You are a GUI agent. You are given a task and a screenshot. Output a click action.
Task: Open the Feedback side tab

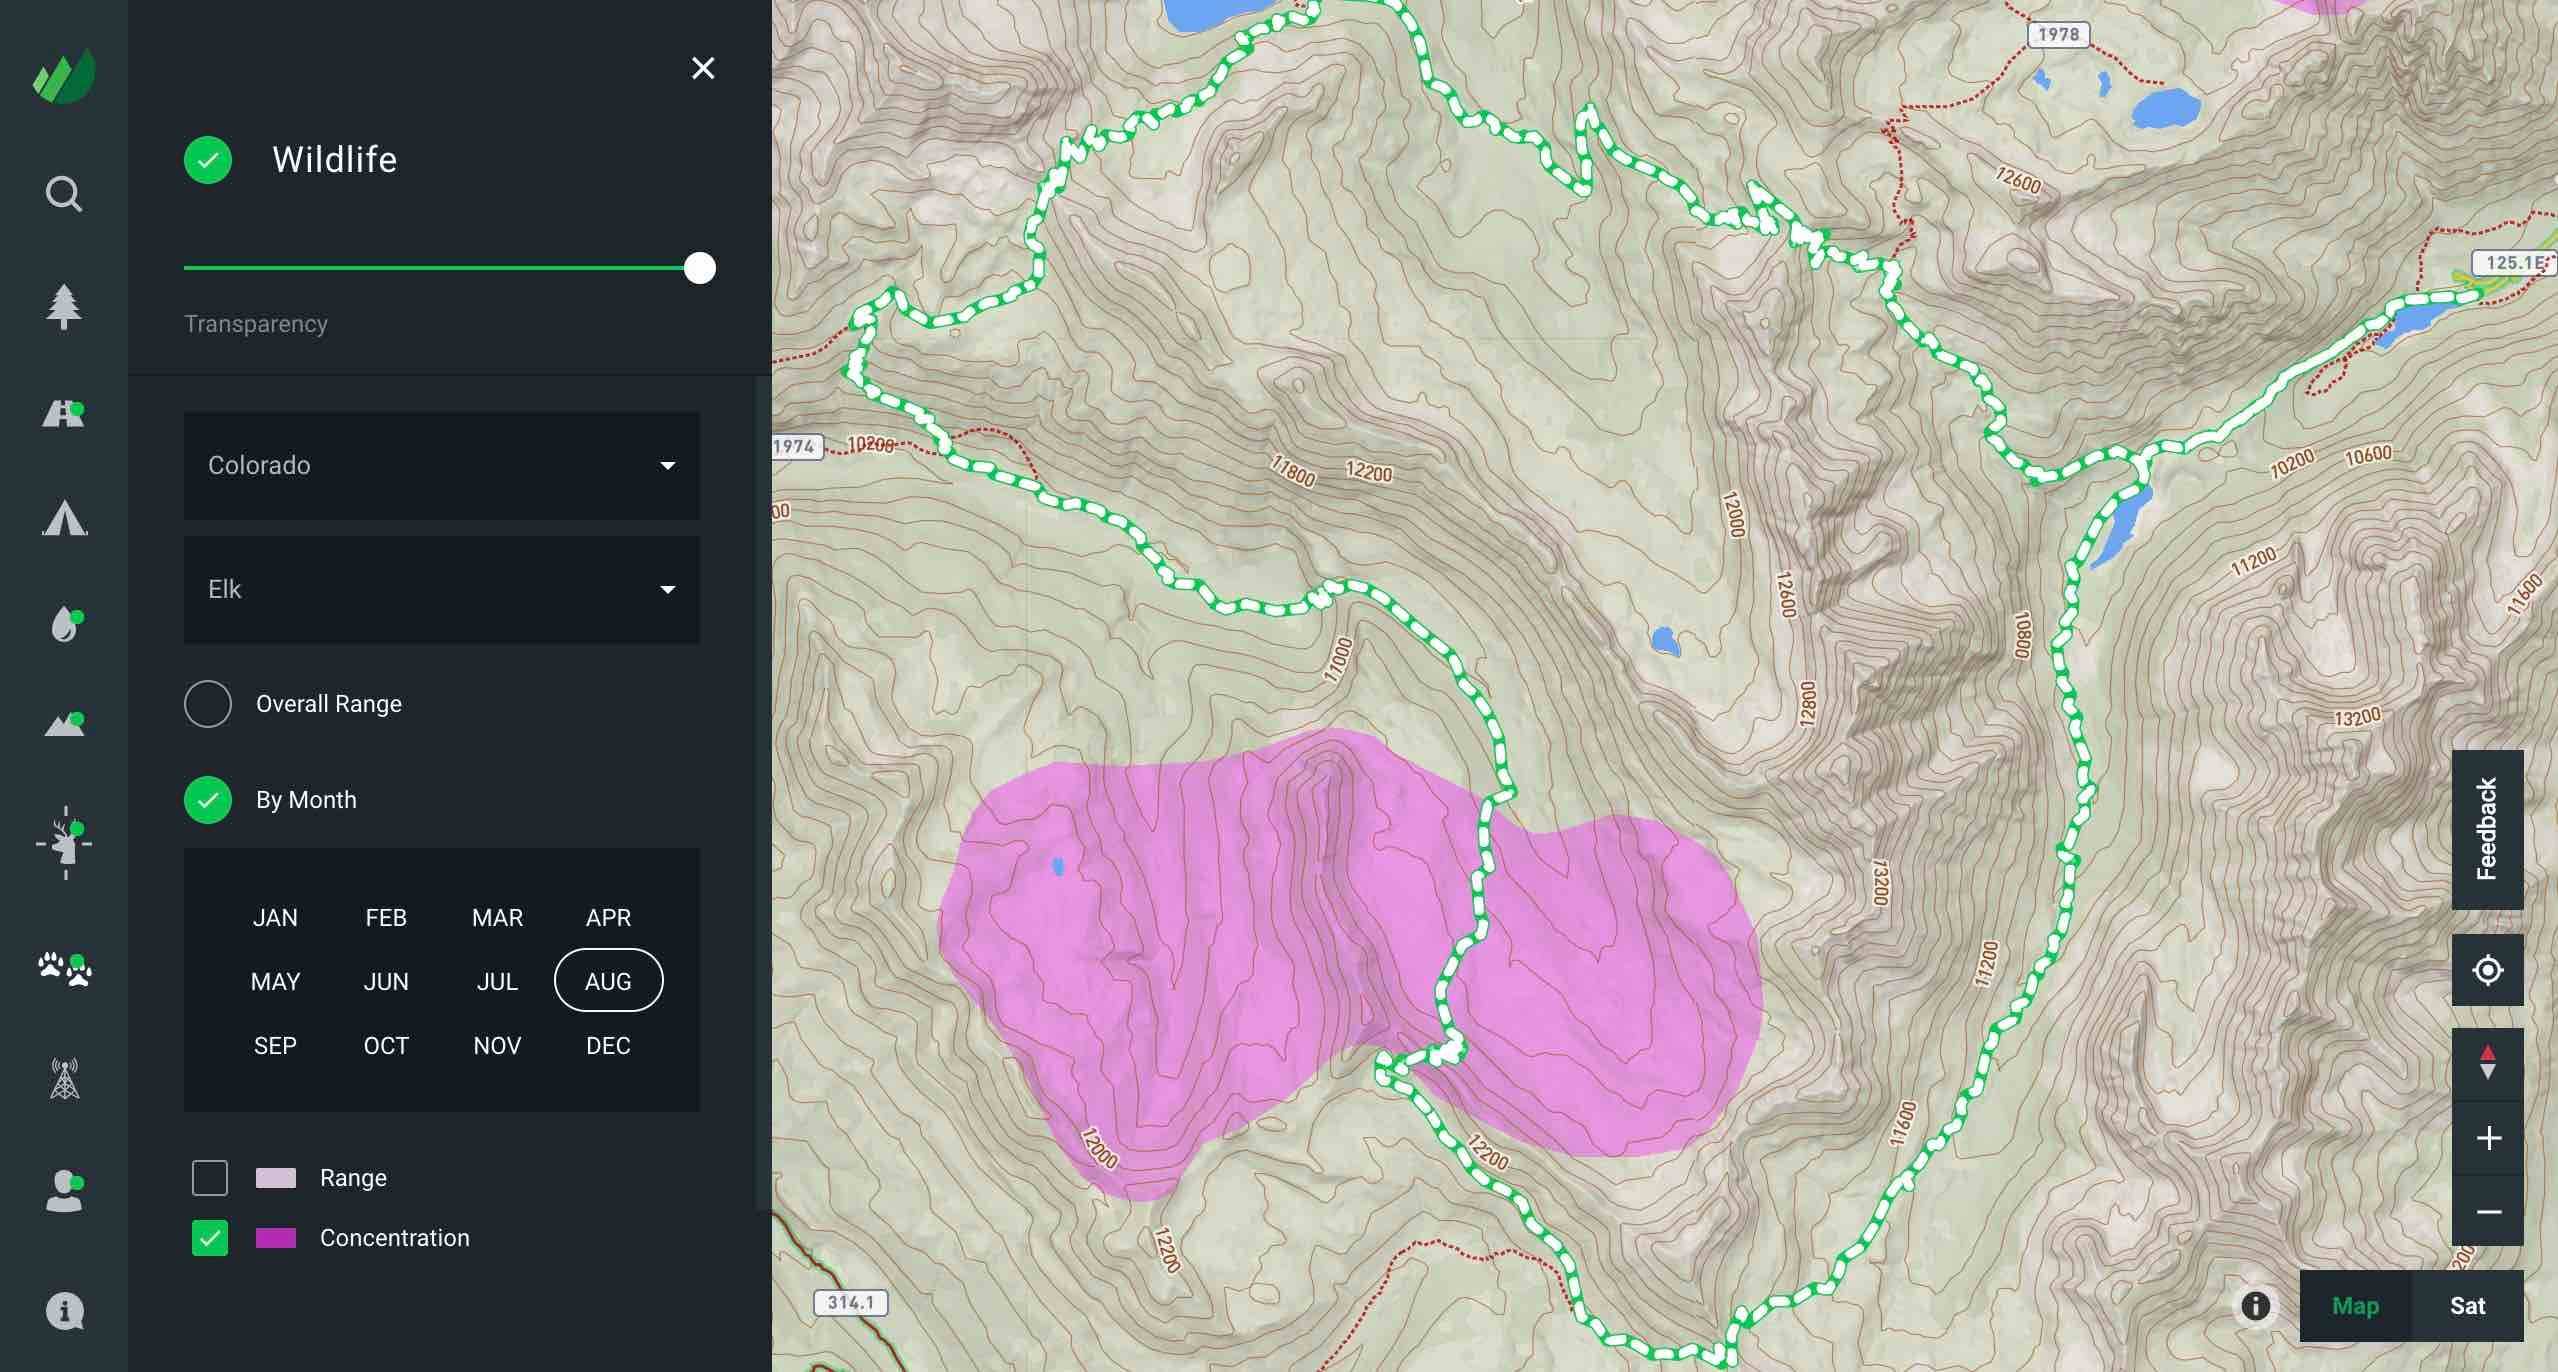click(2487, 829)
